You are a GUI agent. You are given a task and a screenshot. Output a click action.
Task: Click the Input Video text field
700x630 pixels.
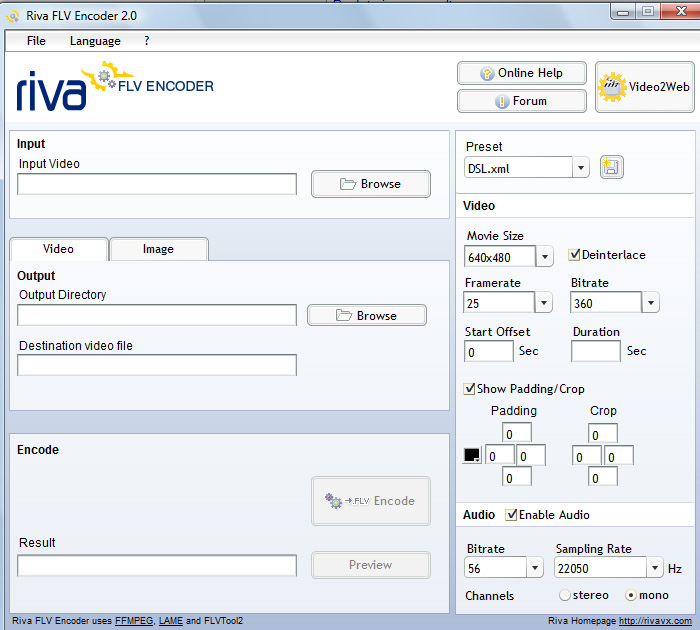(157, 184)
